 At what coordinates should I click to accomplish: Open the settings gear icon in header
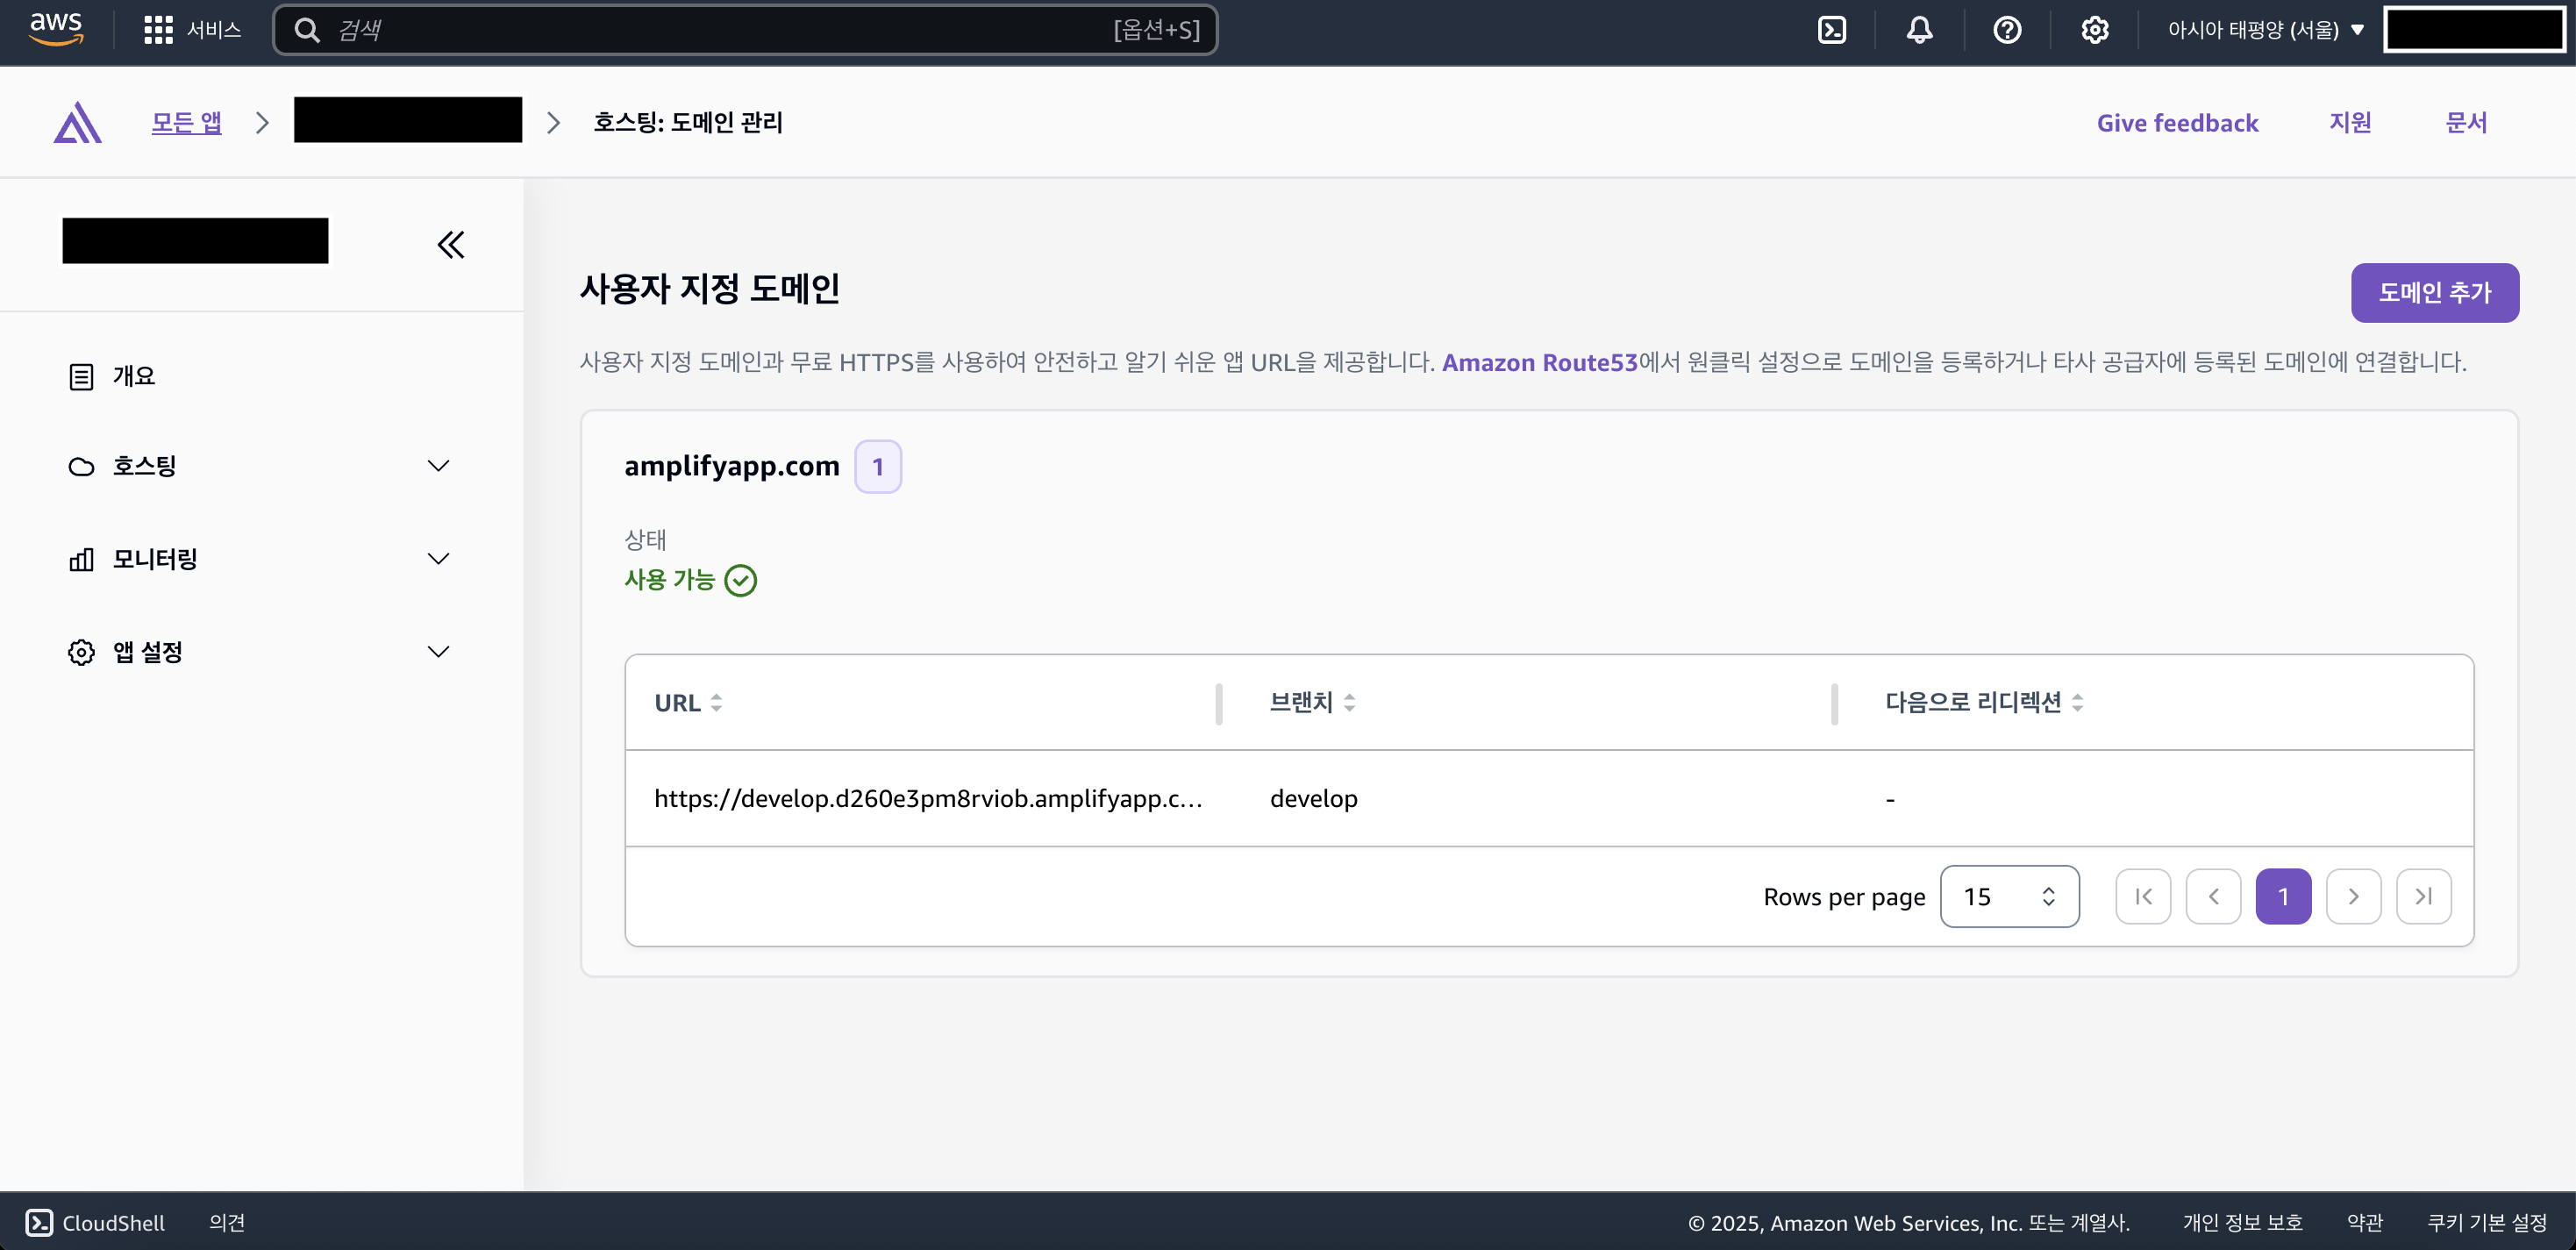click(x=2094, y=30)
